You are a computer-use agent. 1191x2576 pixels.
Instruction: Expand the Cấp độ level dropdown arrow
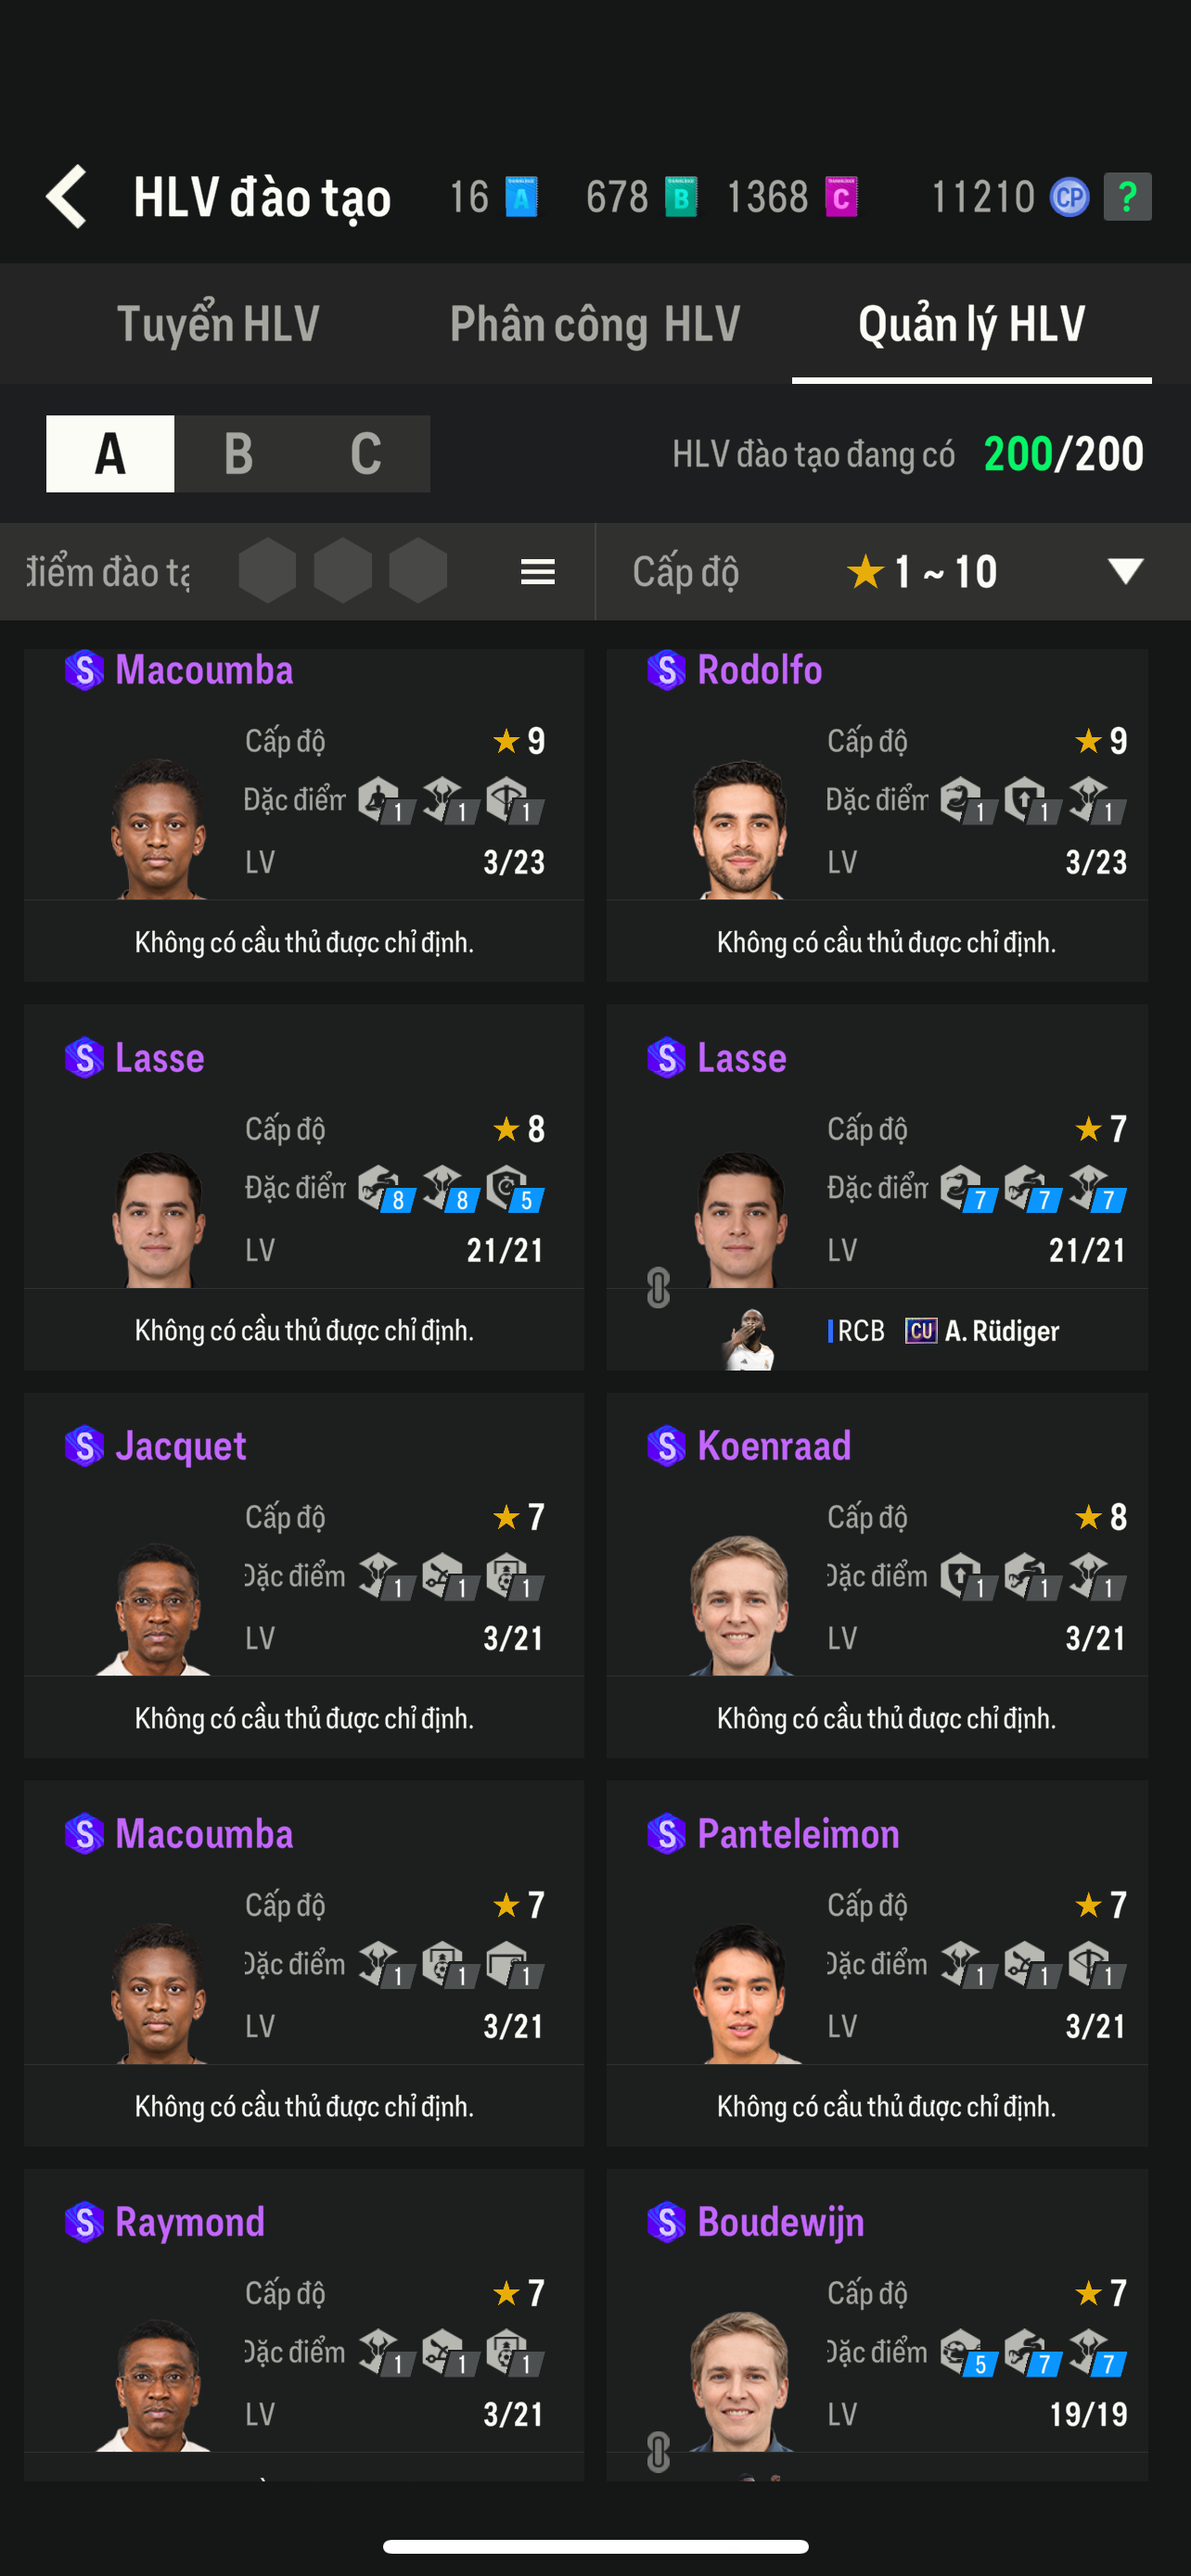point(1125,571)
